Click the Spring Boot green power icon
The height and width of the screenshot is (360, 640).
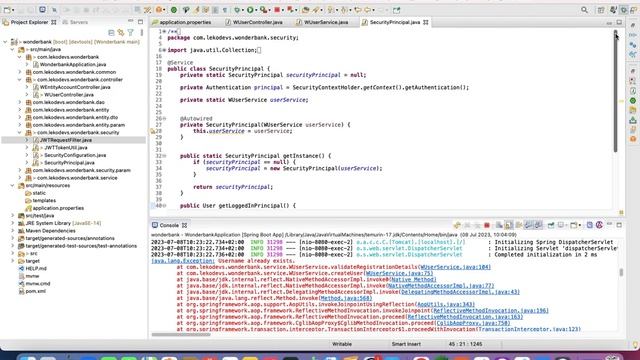[173, 10]
